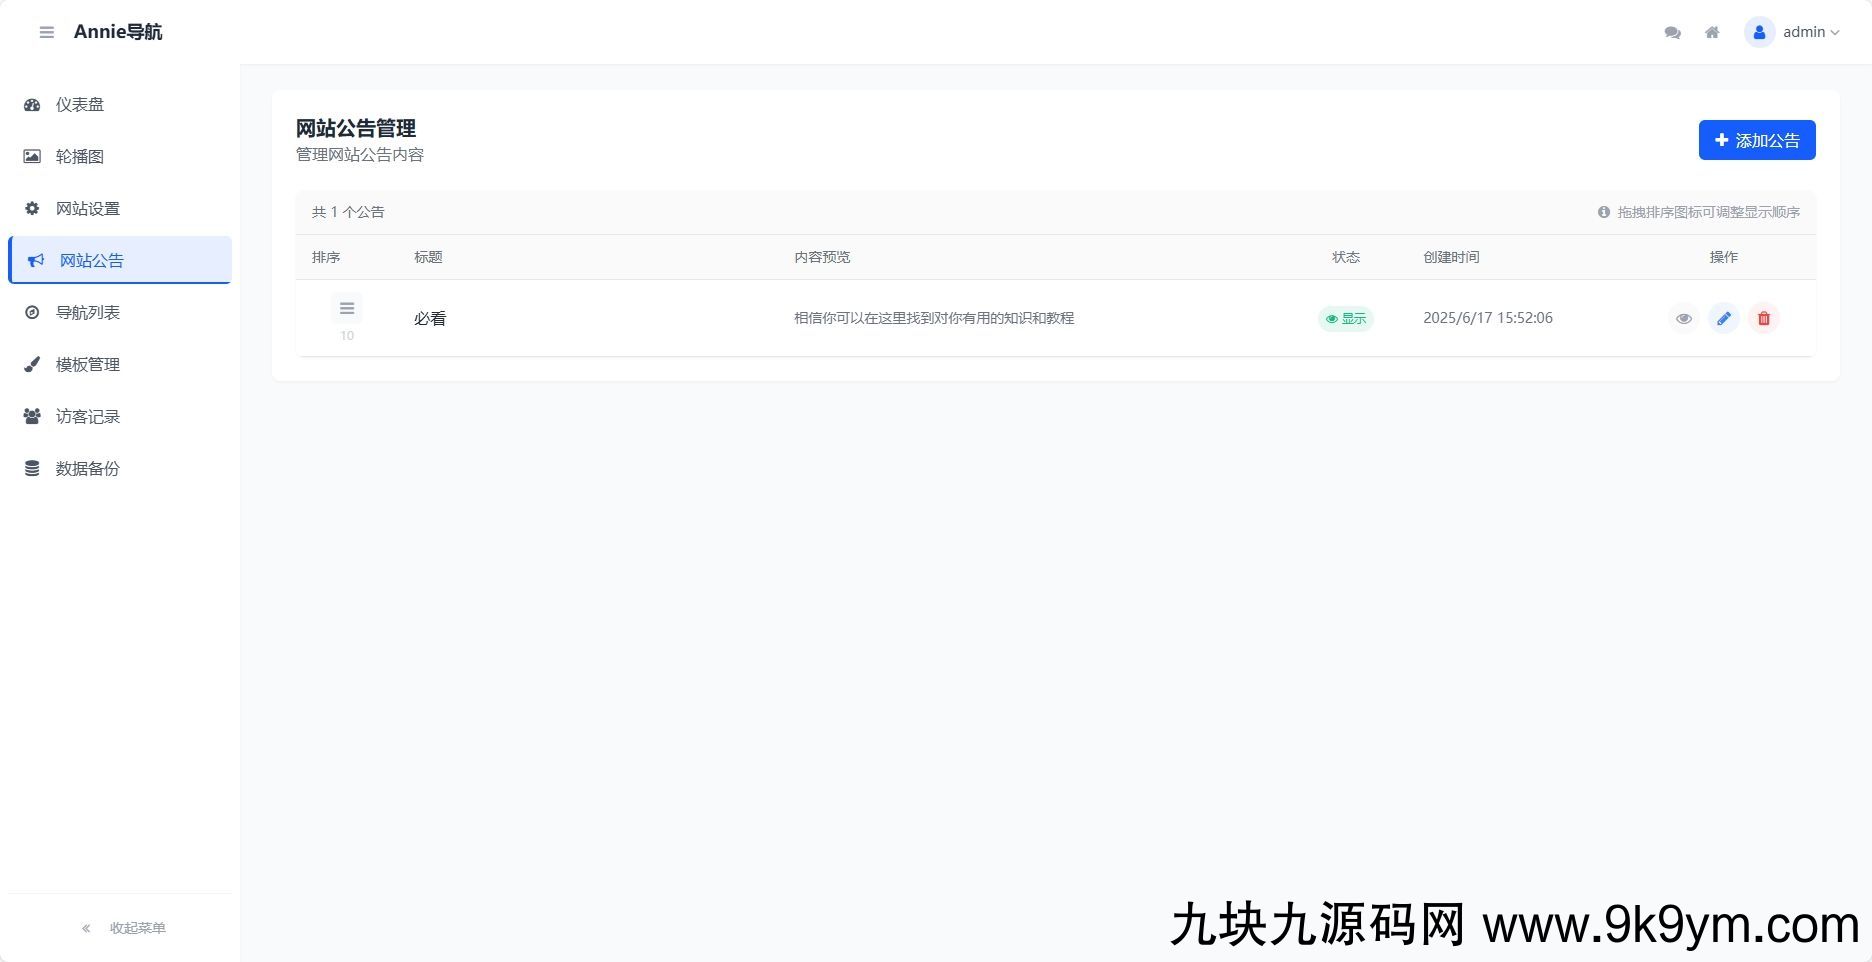Image resolution: width=1872 pixels, height=962 pixels.
Task: Click the speedometer icon next to 仪表盘
Action: pos(32,104)
